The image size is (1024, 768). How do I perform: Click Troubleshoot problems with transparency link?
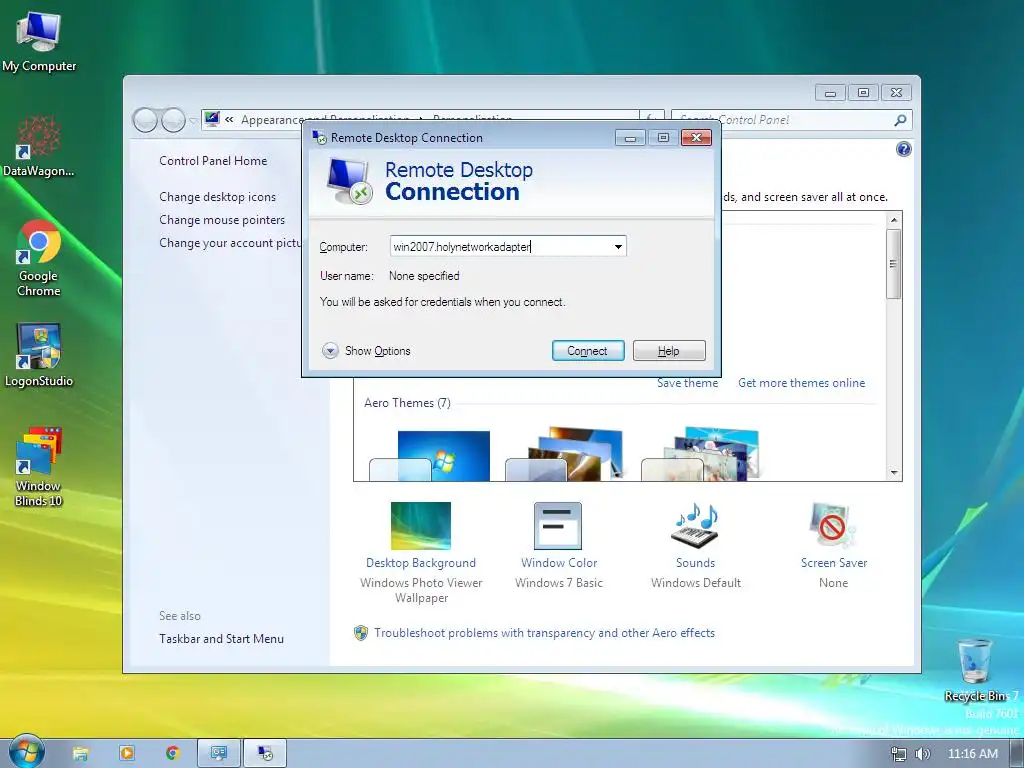pos(544,633)
